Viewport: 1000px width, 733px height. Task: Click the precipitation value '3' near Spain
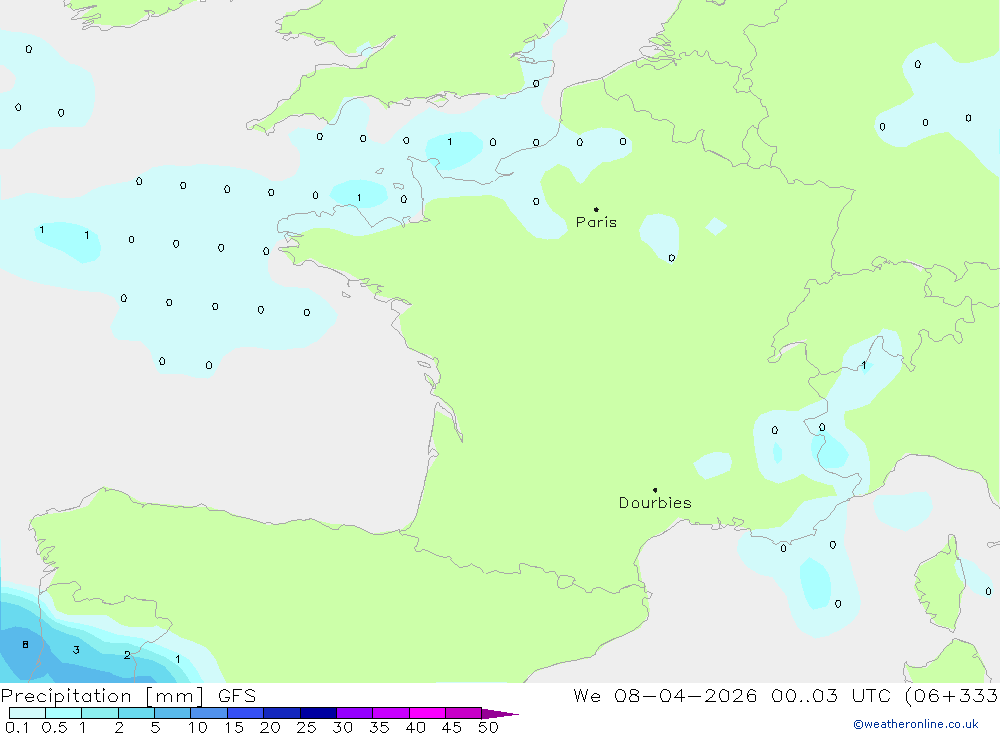coord(76,650)
